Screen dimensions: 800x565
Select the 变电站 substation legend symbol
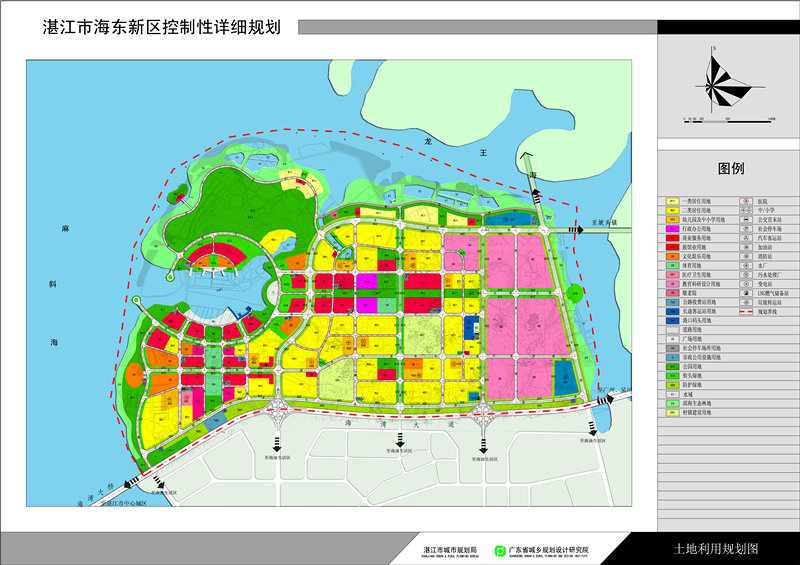[745, 282]
